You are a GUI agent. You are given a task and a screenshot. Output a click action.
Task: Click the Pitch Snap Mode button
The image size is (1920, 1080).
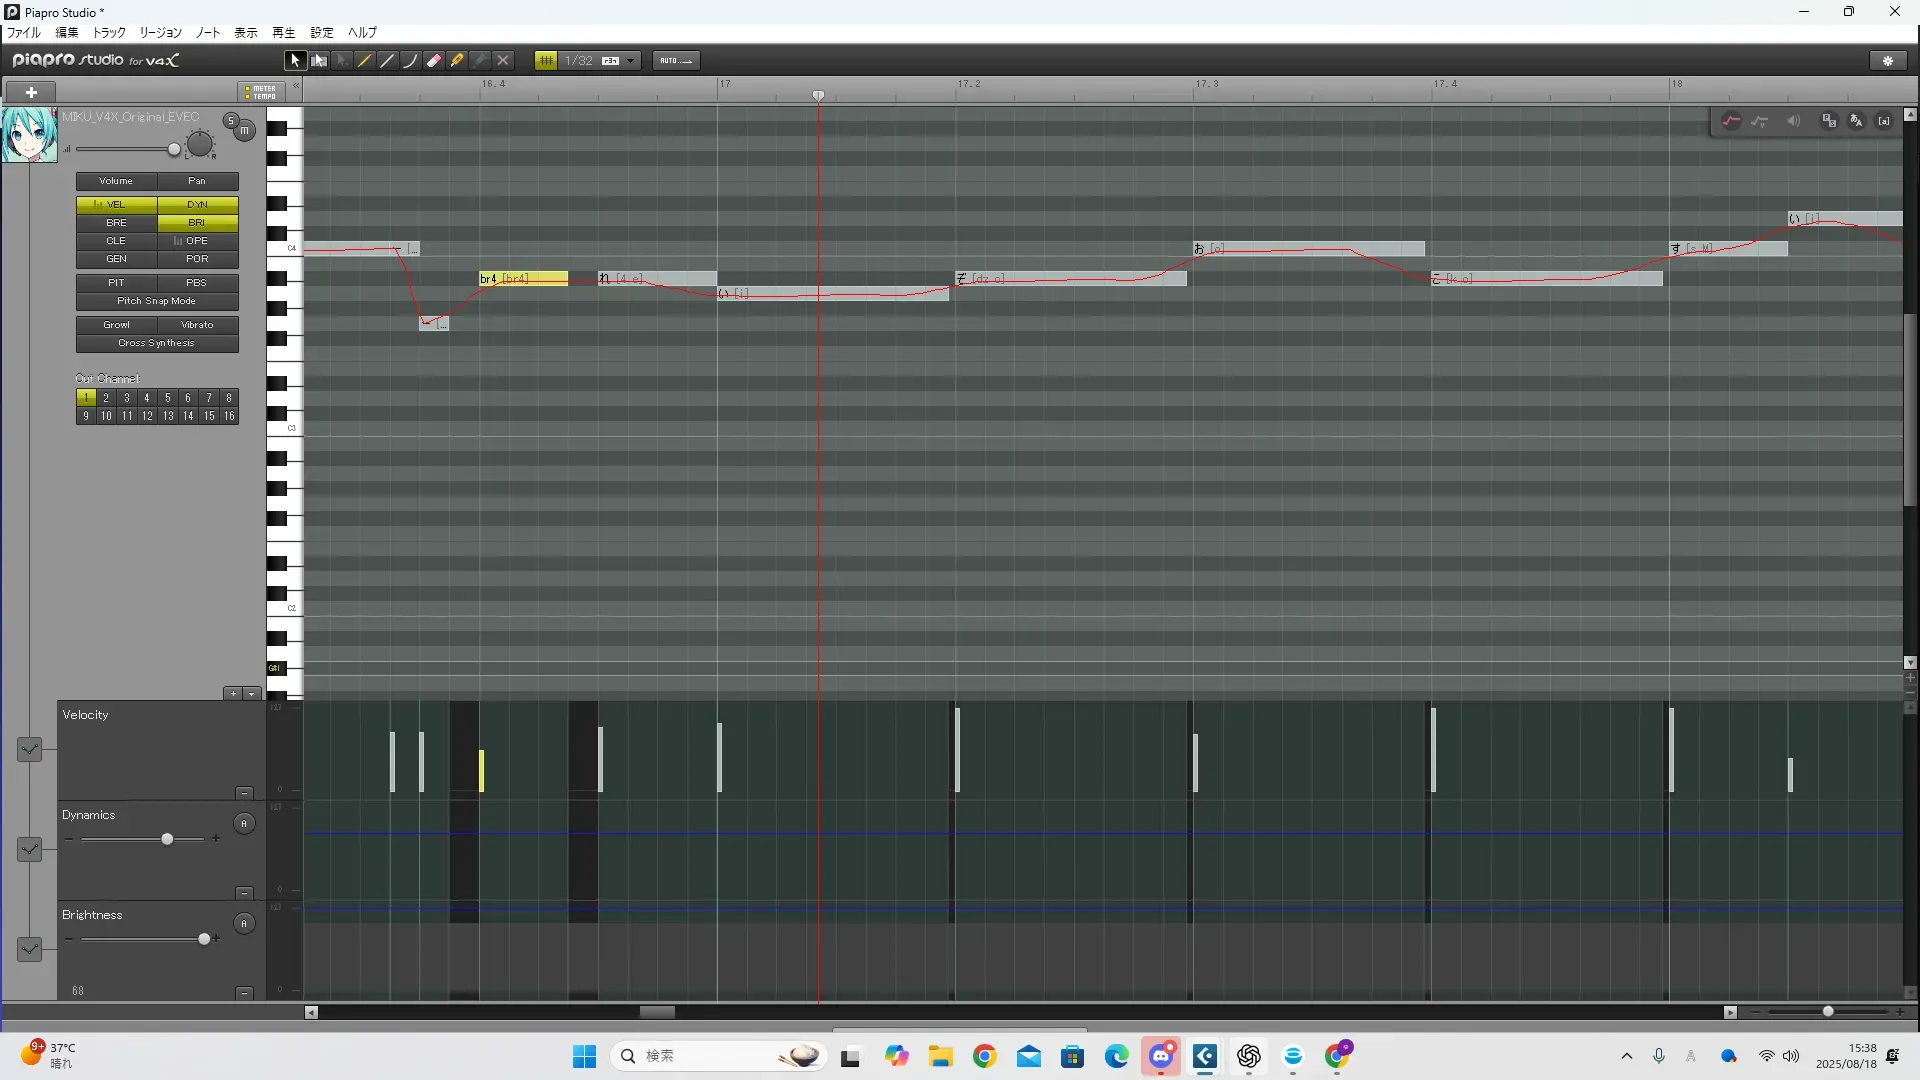click(x=157, y=301)
